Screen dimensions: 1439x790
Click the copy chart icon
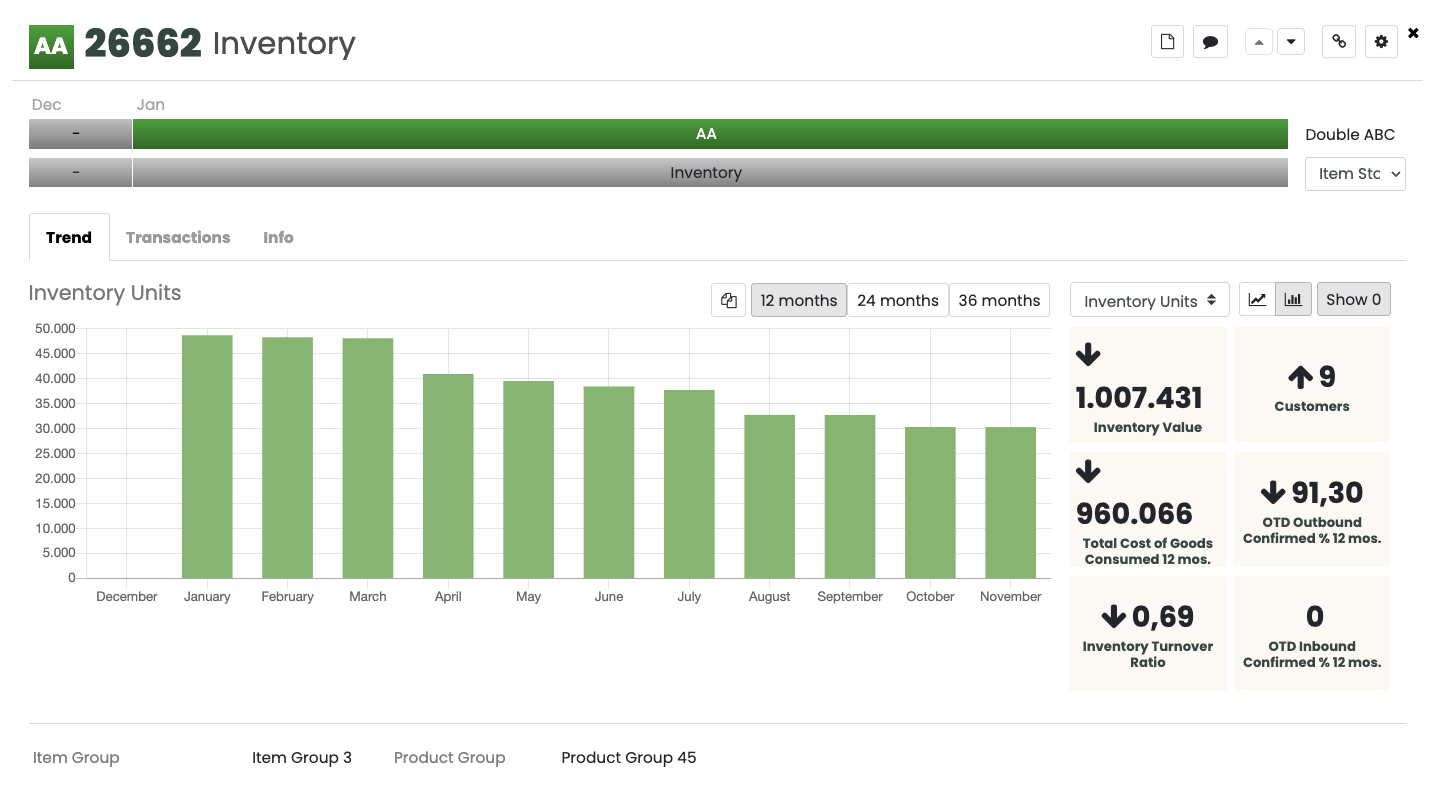tap(729, 300)
